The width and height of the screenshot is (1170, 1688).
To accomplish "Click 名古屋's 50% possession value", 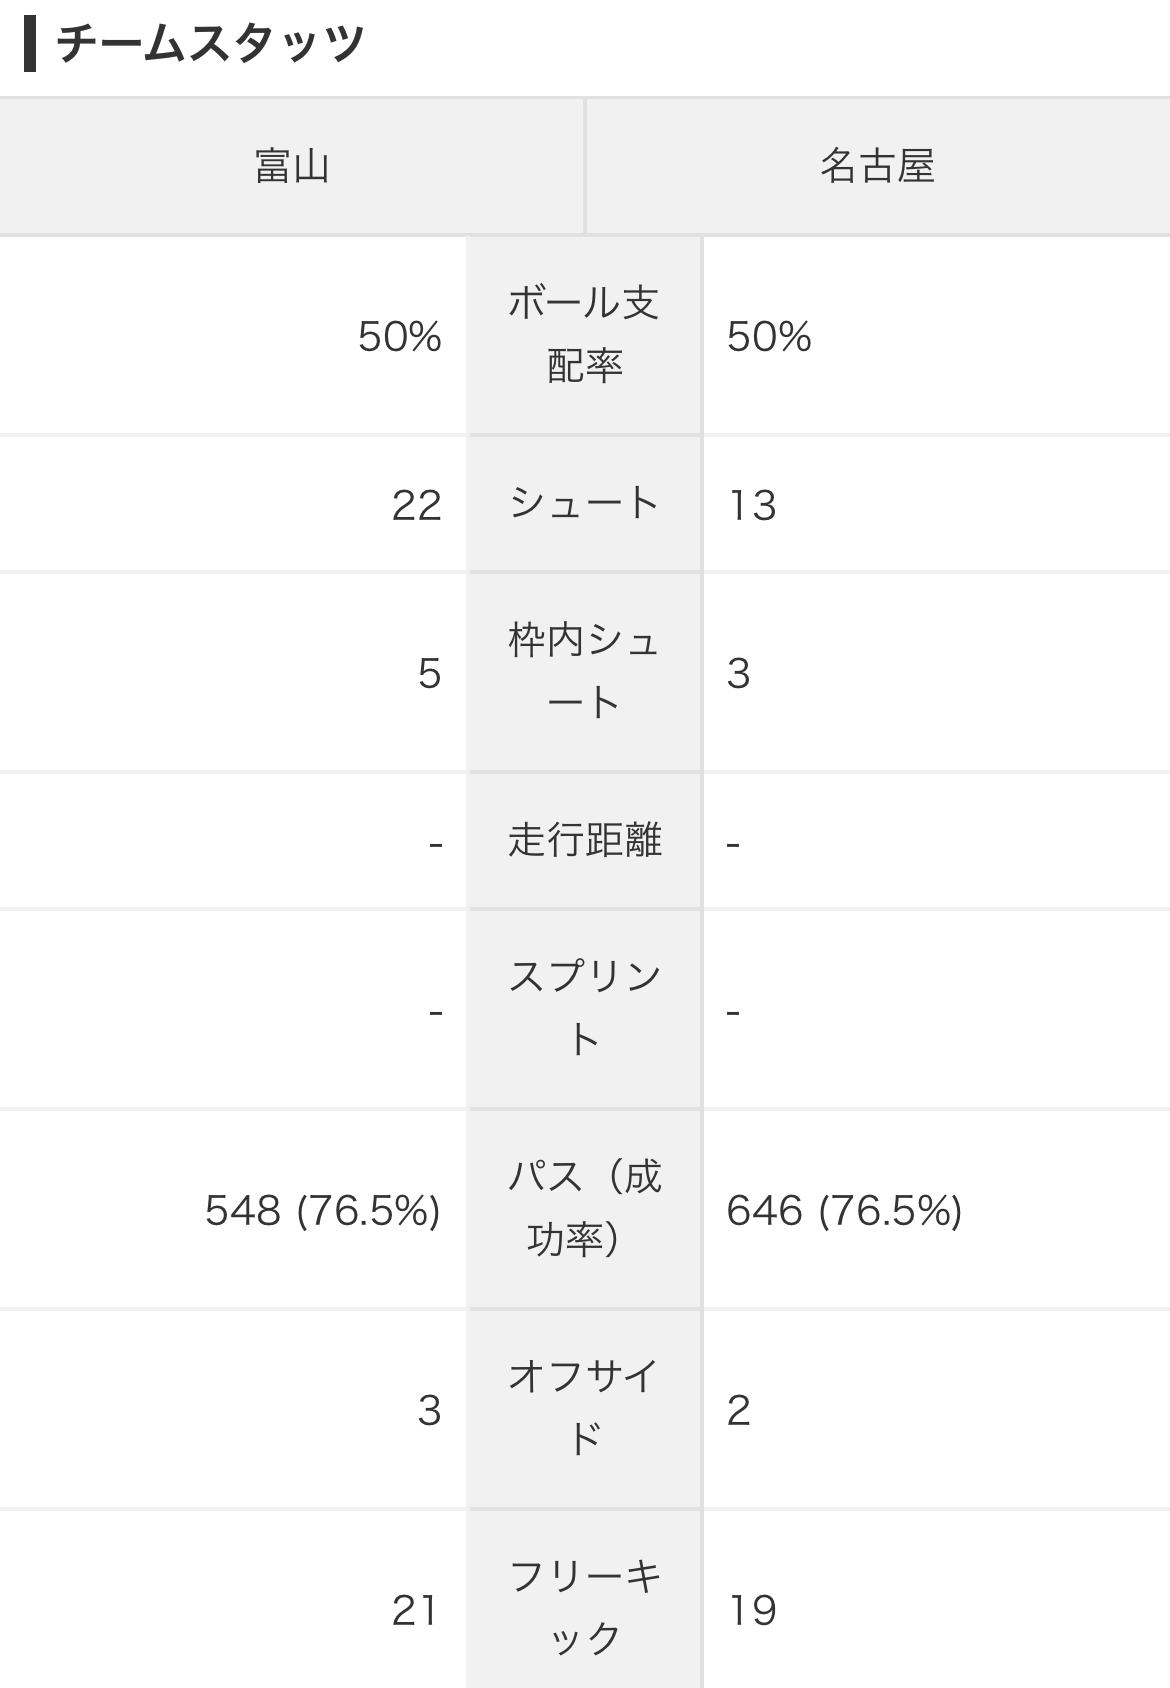I will tap(769, 337).
